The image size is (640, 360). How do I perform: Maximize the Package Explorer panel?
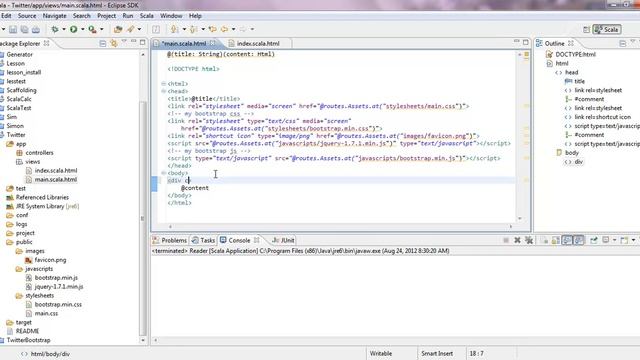coord(142,42)
